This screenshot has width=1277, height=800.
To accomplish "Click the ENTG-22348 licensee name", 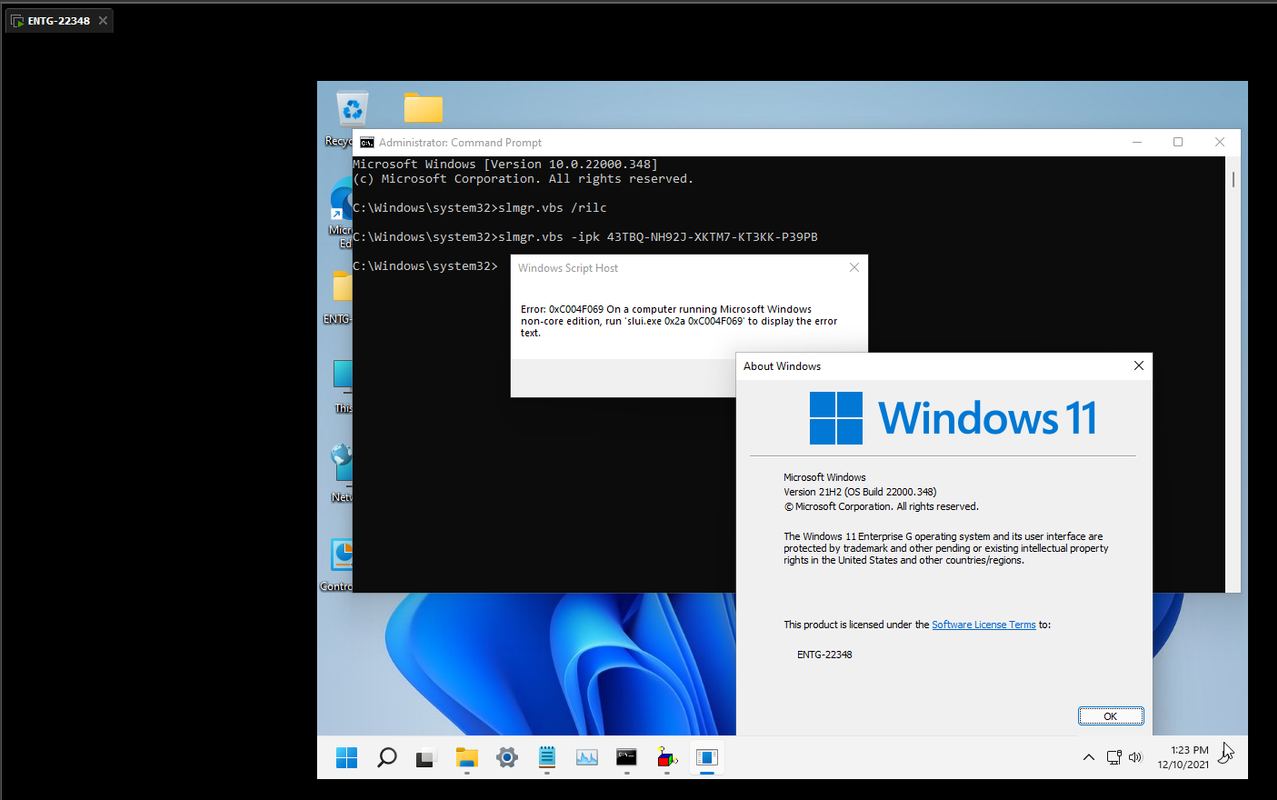I will pyautogui.click(x=825, y=654).
